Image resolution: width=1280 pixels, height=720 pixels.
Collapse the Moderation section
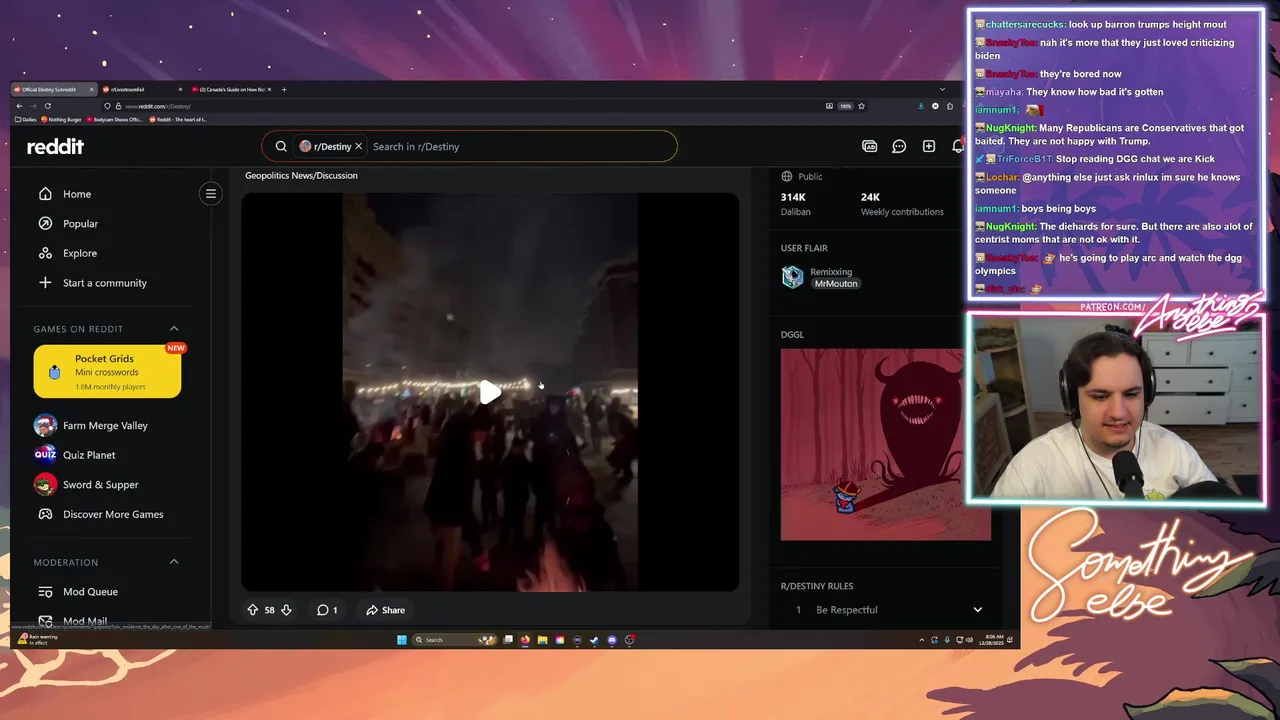pyautogui.click(x=174, y=562)
